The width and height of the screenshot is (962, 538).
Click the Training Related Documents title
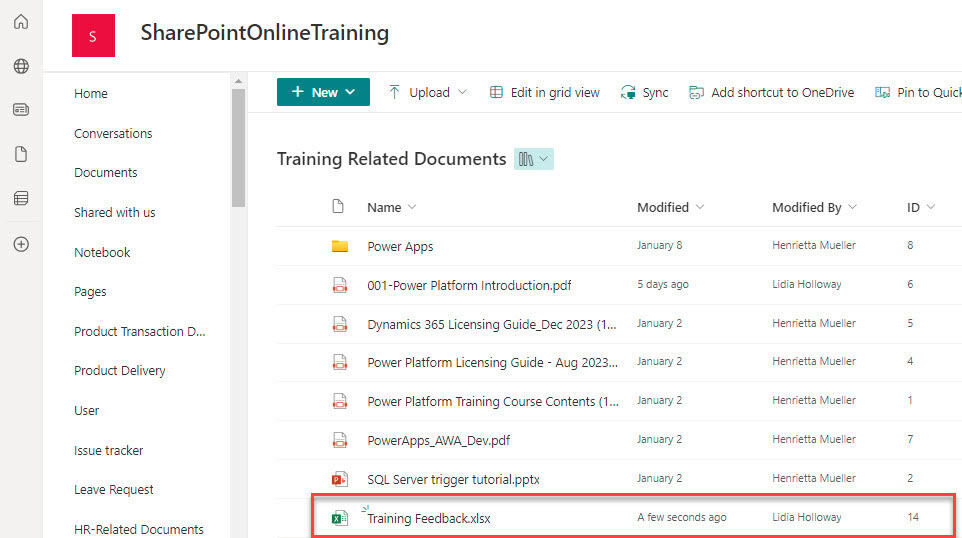[x=391, y=159]
